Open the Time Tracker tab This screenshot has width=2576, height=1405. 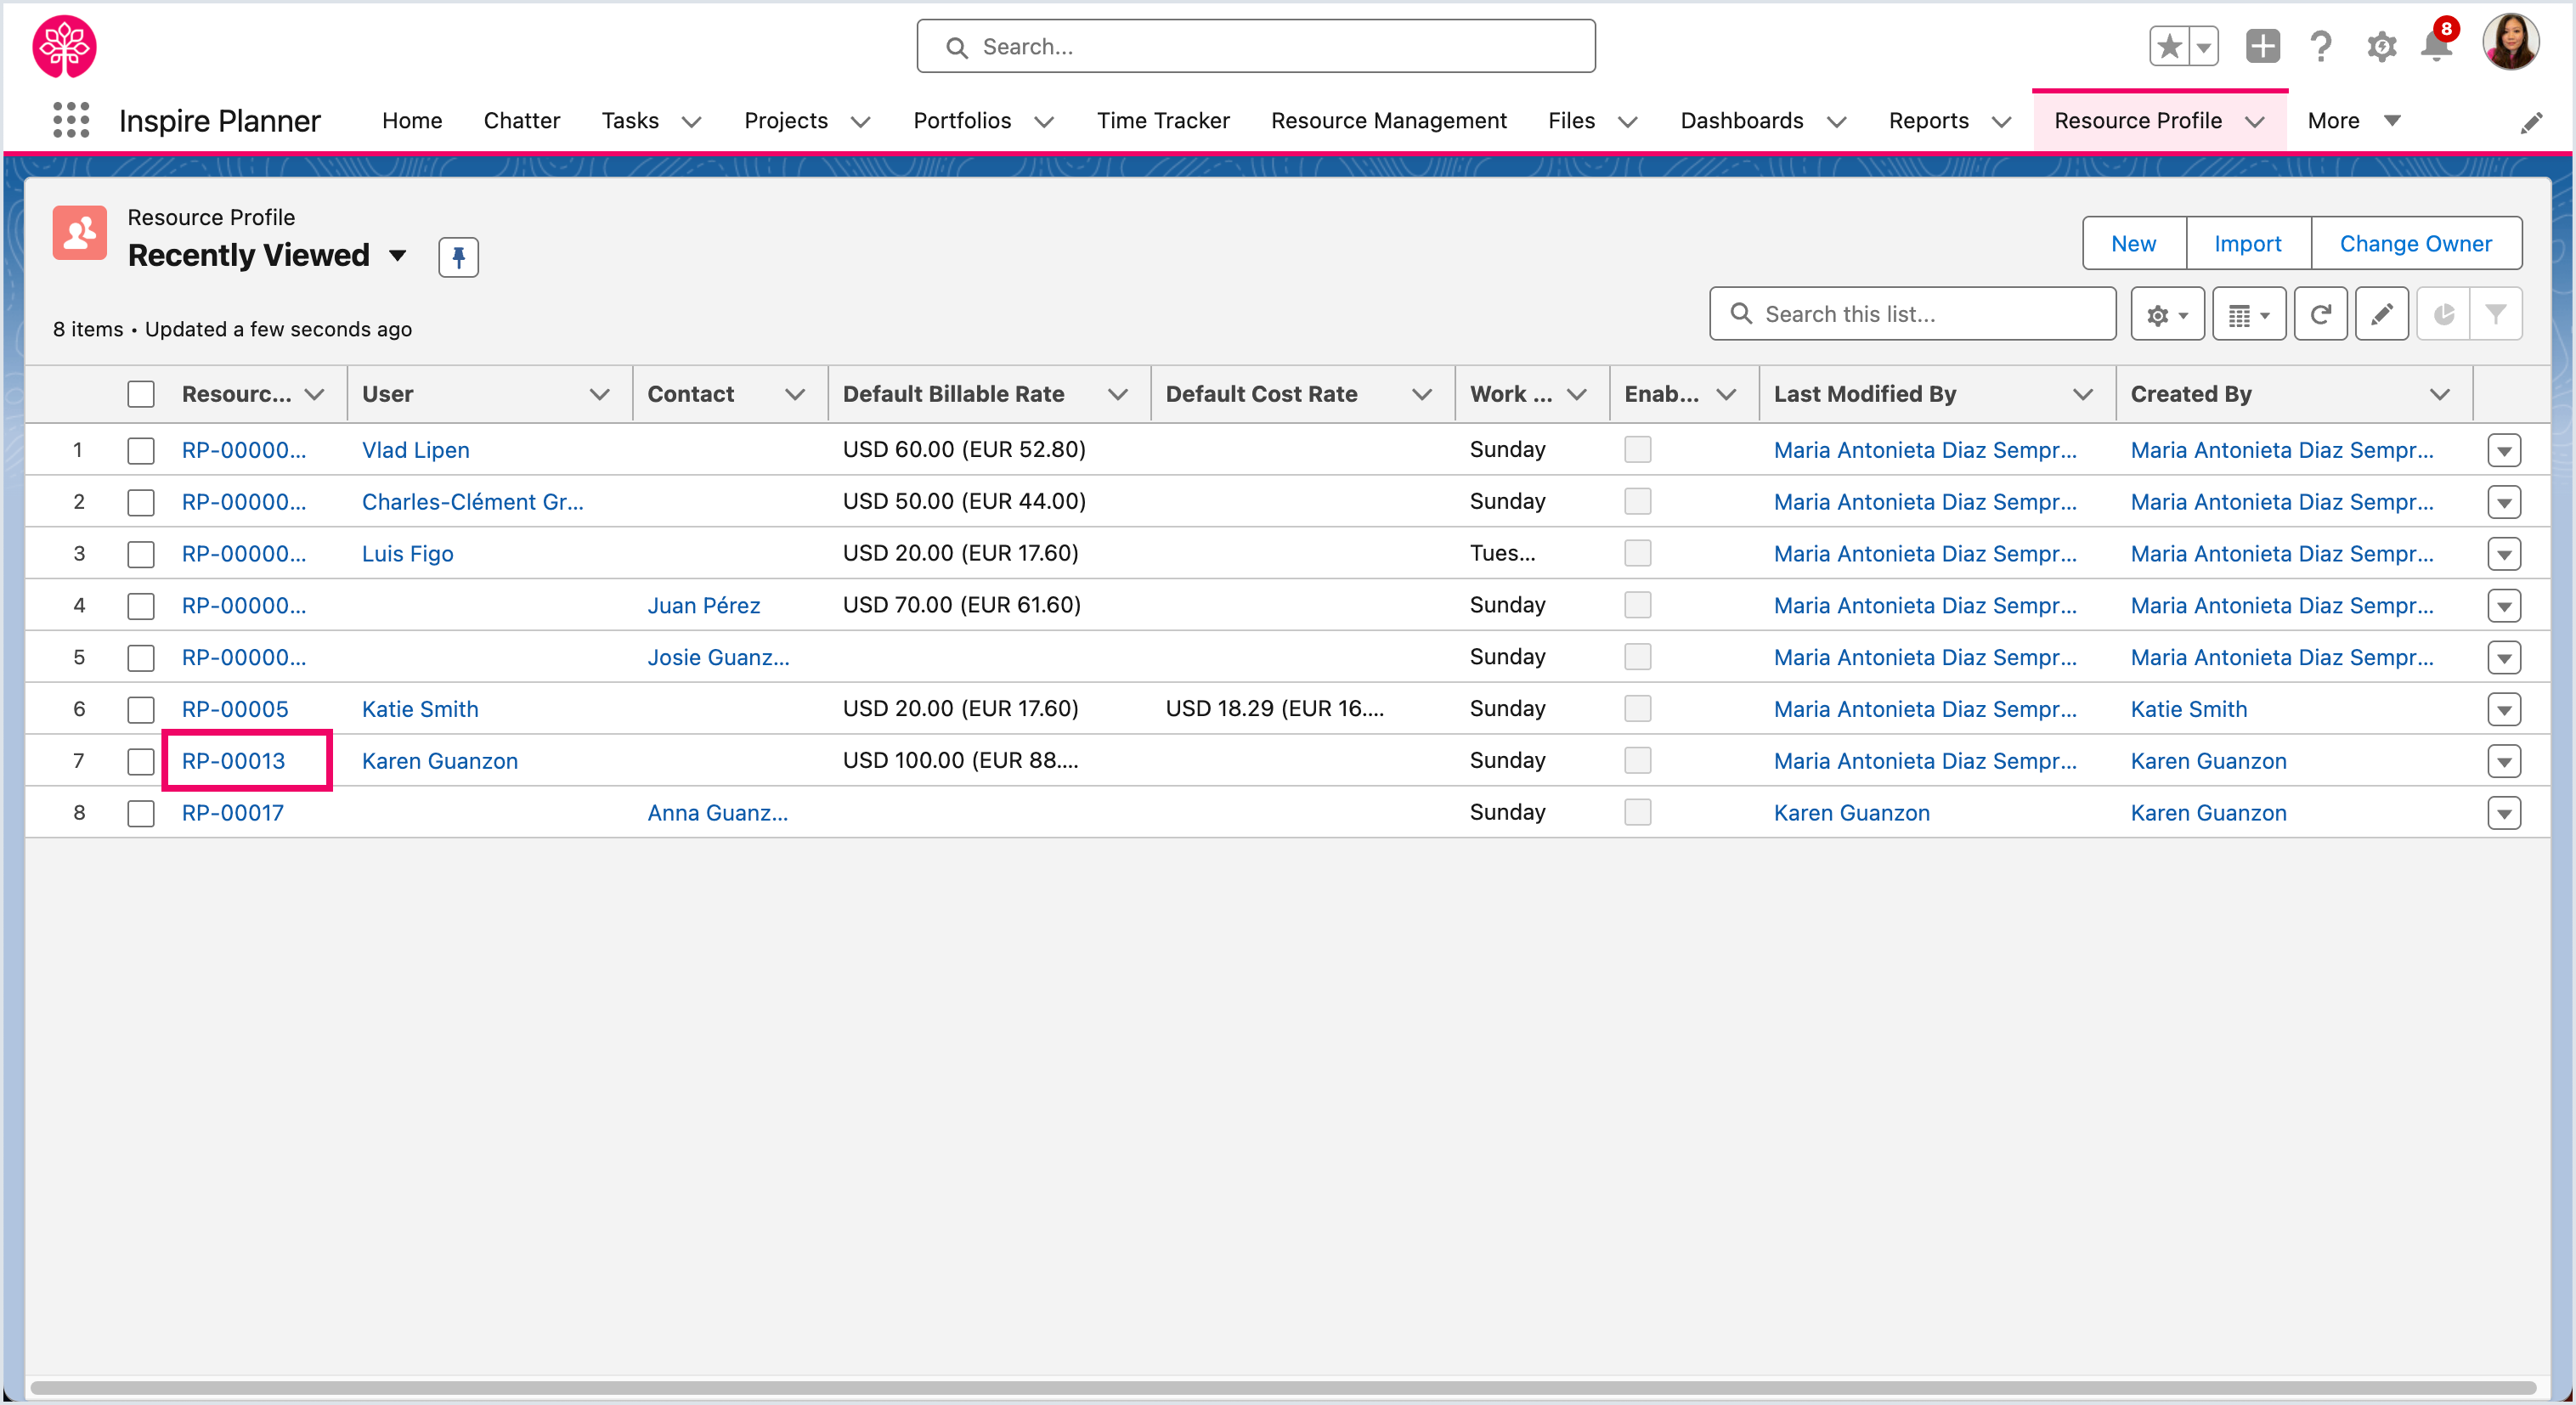1163,121
